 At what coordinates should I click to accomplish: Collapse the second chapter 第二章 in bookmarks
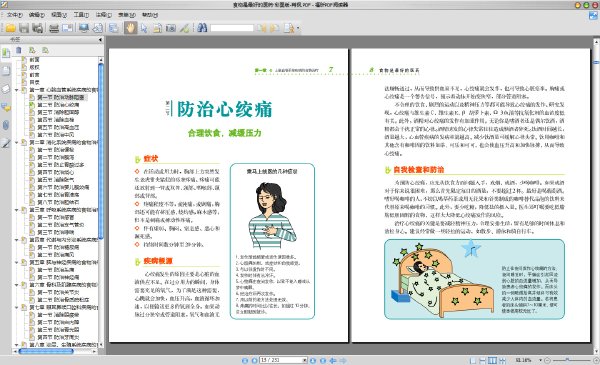[x=16, y=142]
